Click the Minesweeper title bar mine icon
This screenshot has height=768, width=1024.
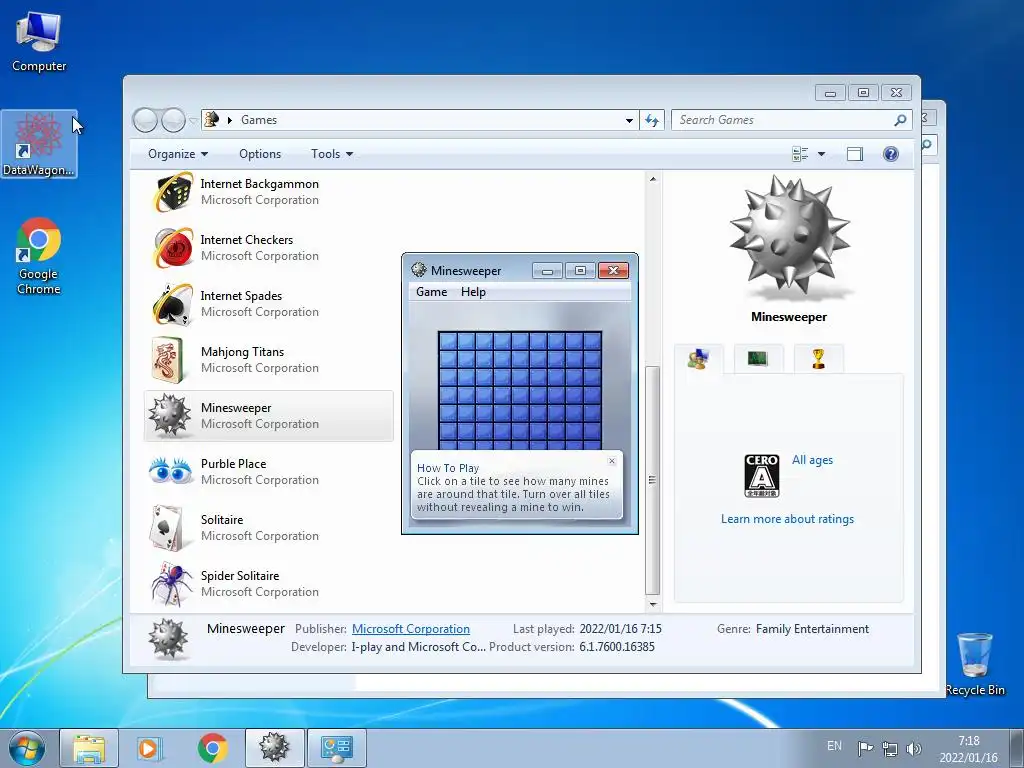419,270
